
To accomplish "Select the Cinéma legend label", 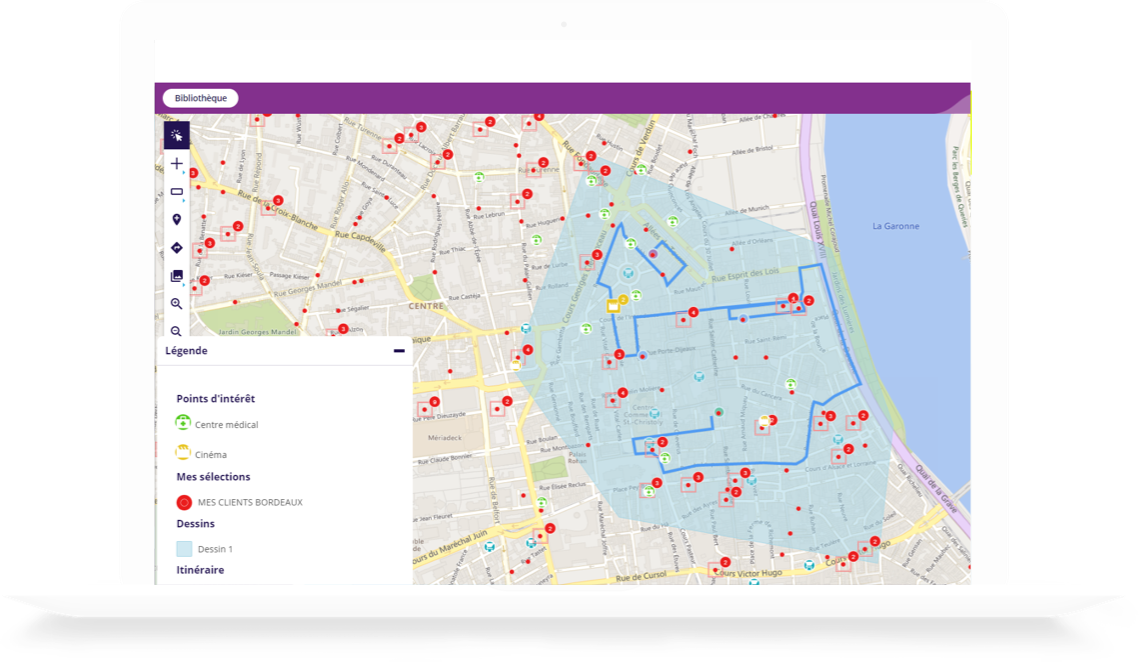I will pos(211,455).
